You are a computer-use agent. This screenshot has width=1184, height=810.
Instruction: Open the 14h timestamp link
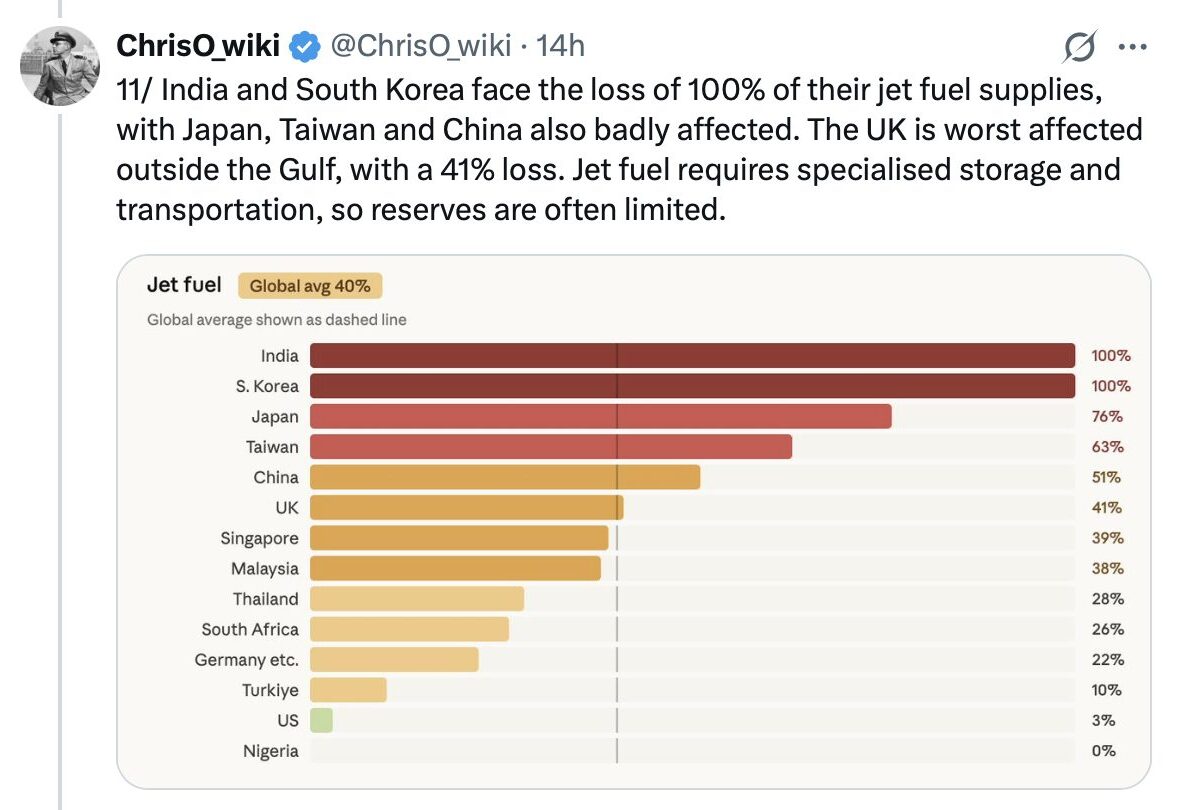pos(561,46)
